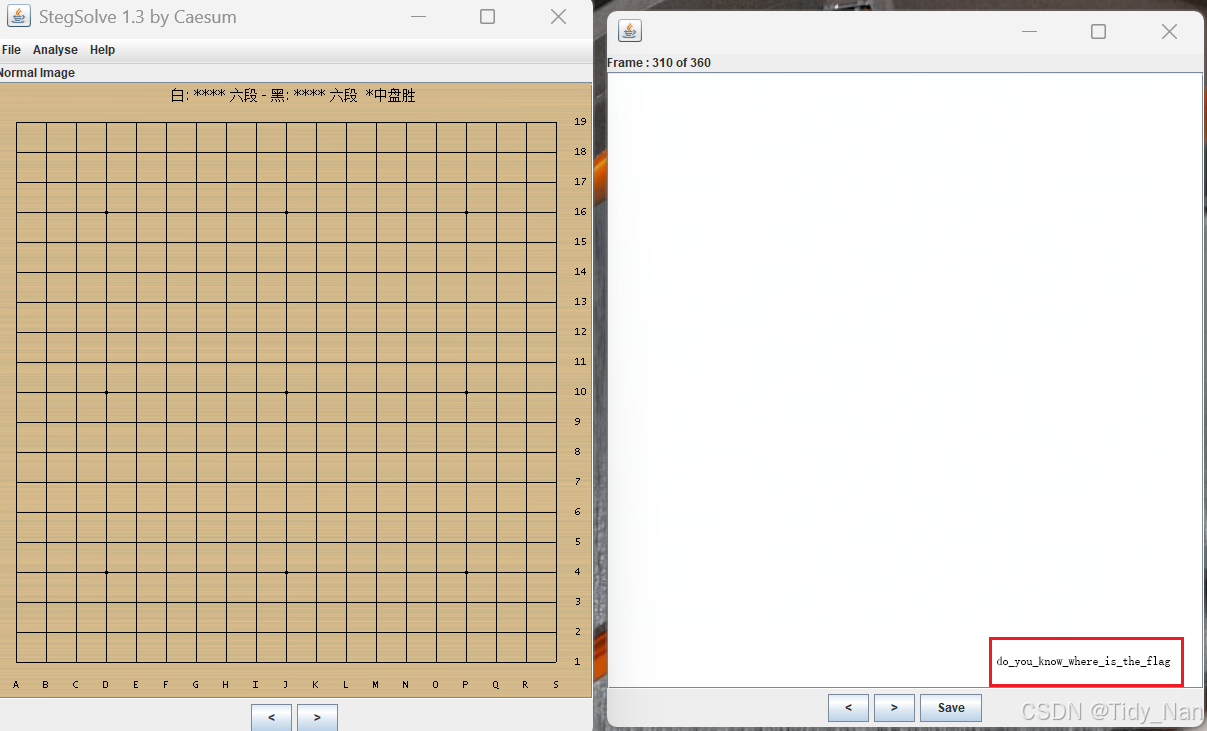Click the star point at D16
This screenshot has width=1207, height=731.
(106, 212)
